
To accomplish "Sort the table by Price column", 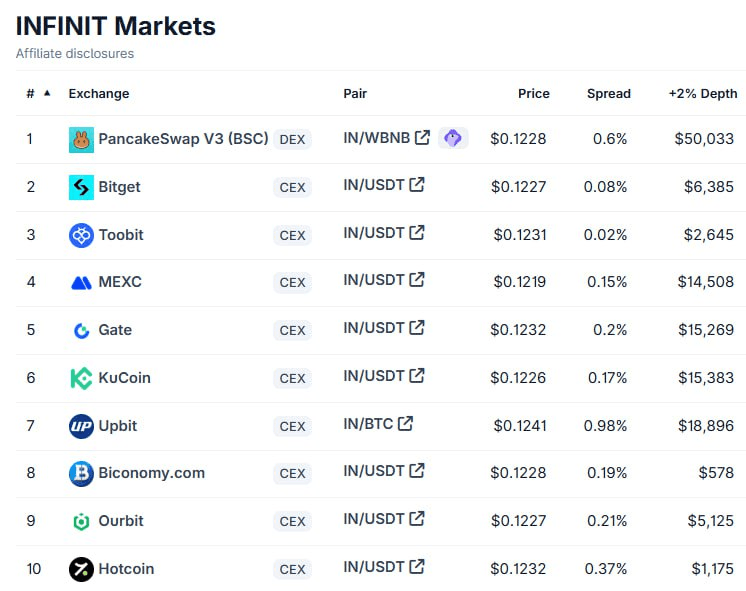I will [x=533, y=93].
